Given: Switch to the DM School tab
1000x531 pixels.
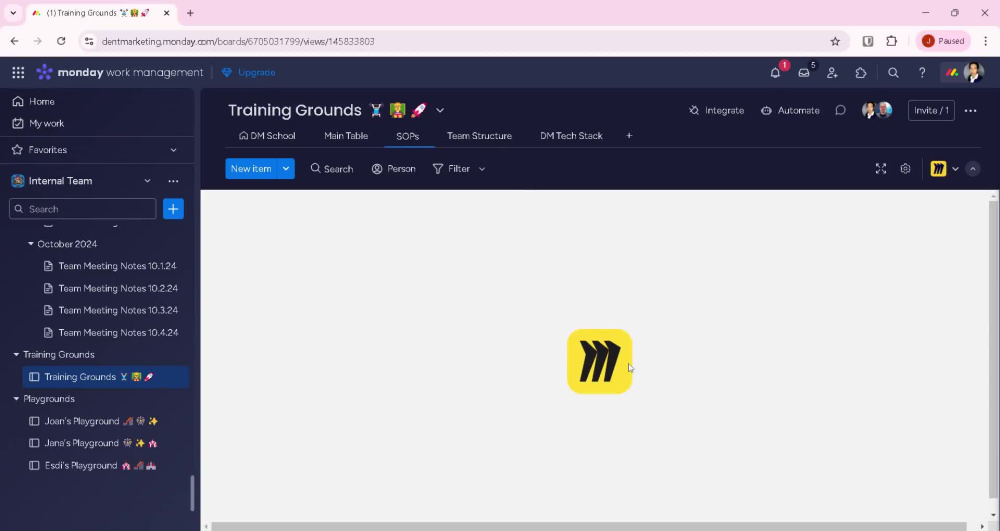Looking at the screenshot, I should tap(267, 136).
